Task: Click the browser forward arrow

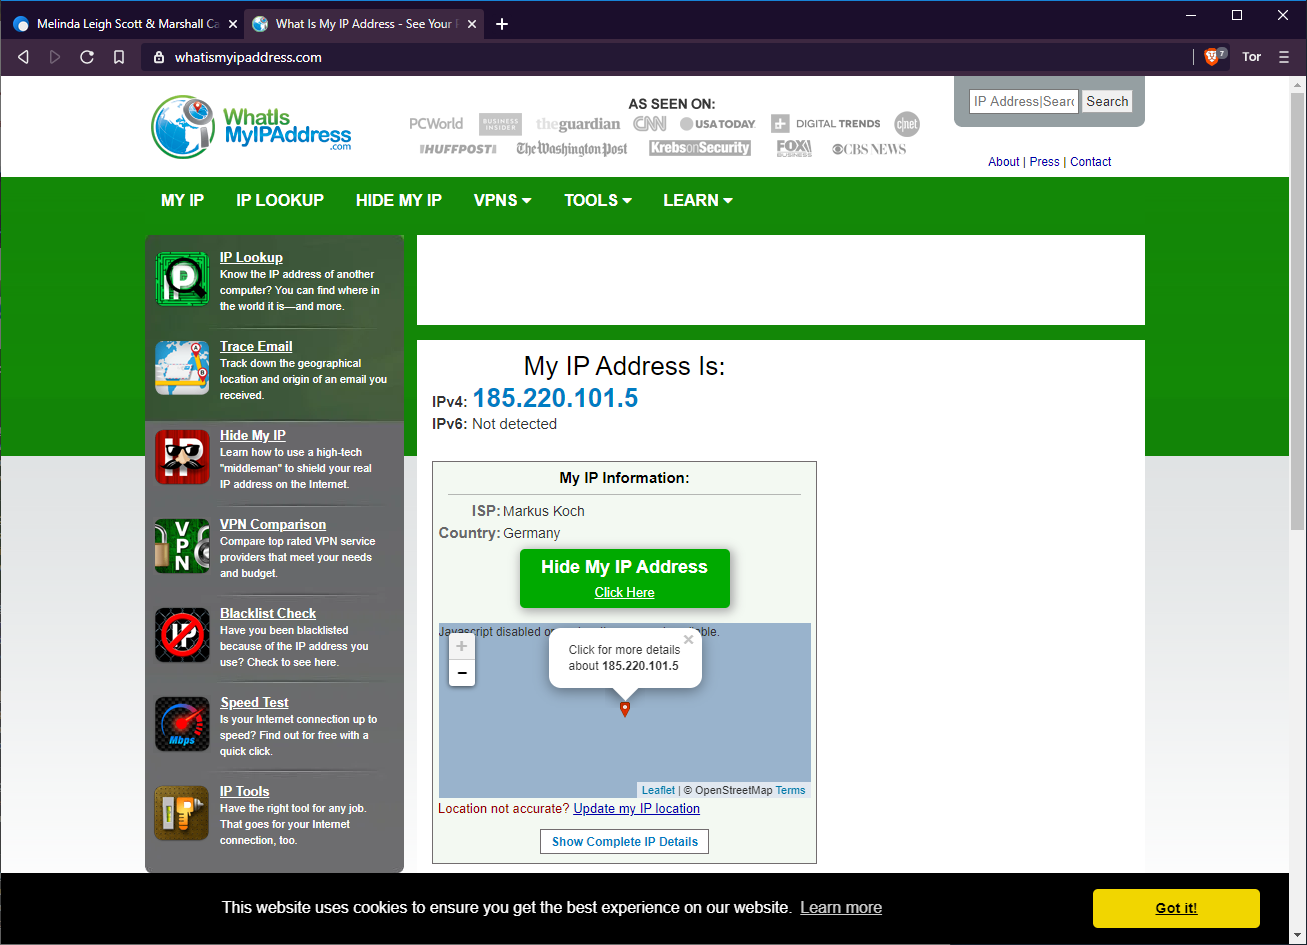Action: pyautogui.click(x=55, y=57)
